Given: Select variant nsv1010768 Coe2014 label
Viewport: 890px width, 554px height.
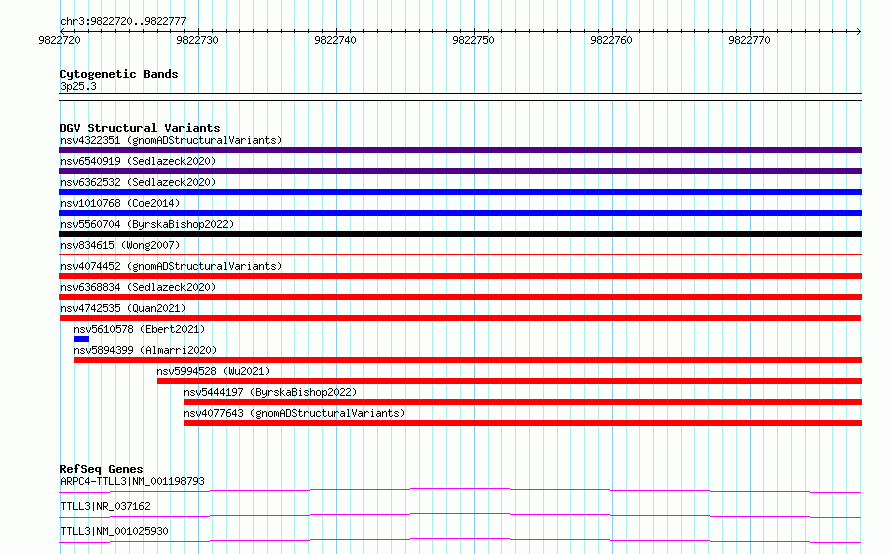Looking at the screenshot, I should 120,203.
